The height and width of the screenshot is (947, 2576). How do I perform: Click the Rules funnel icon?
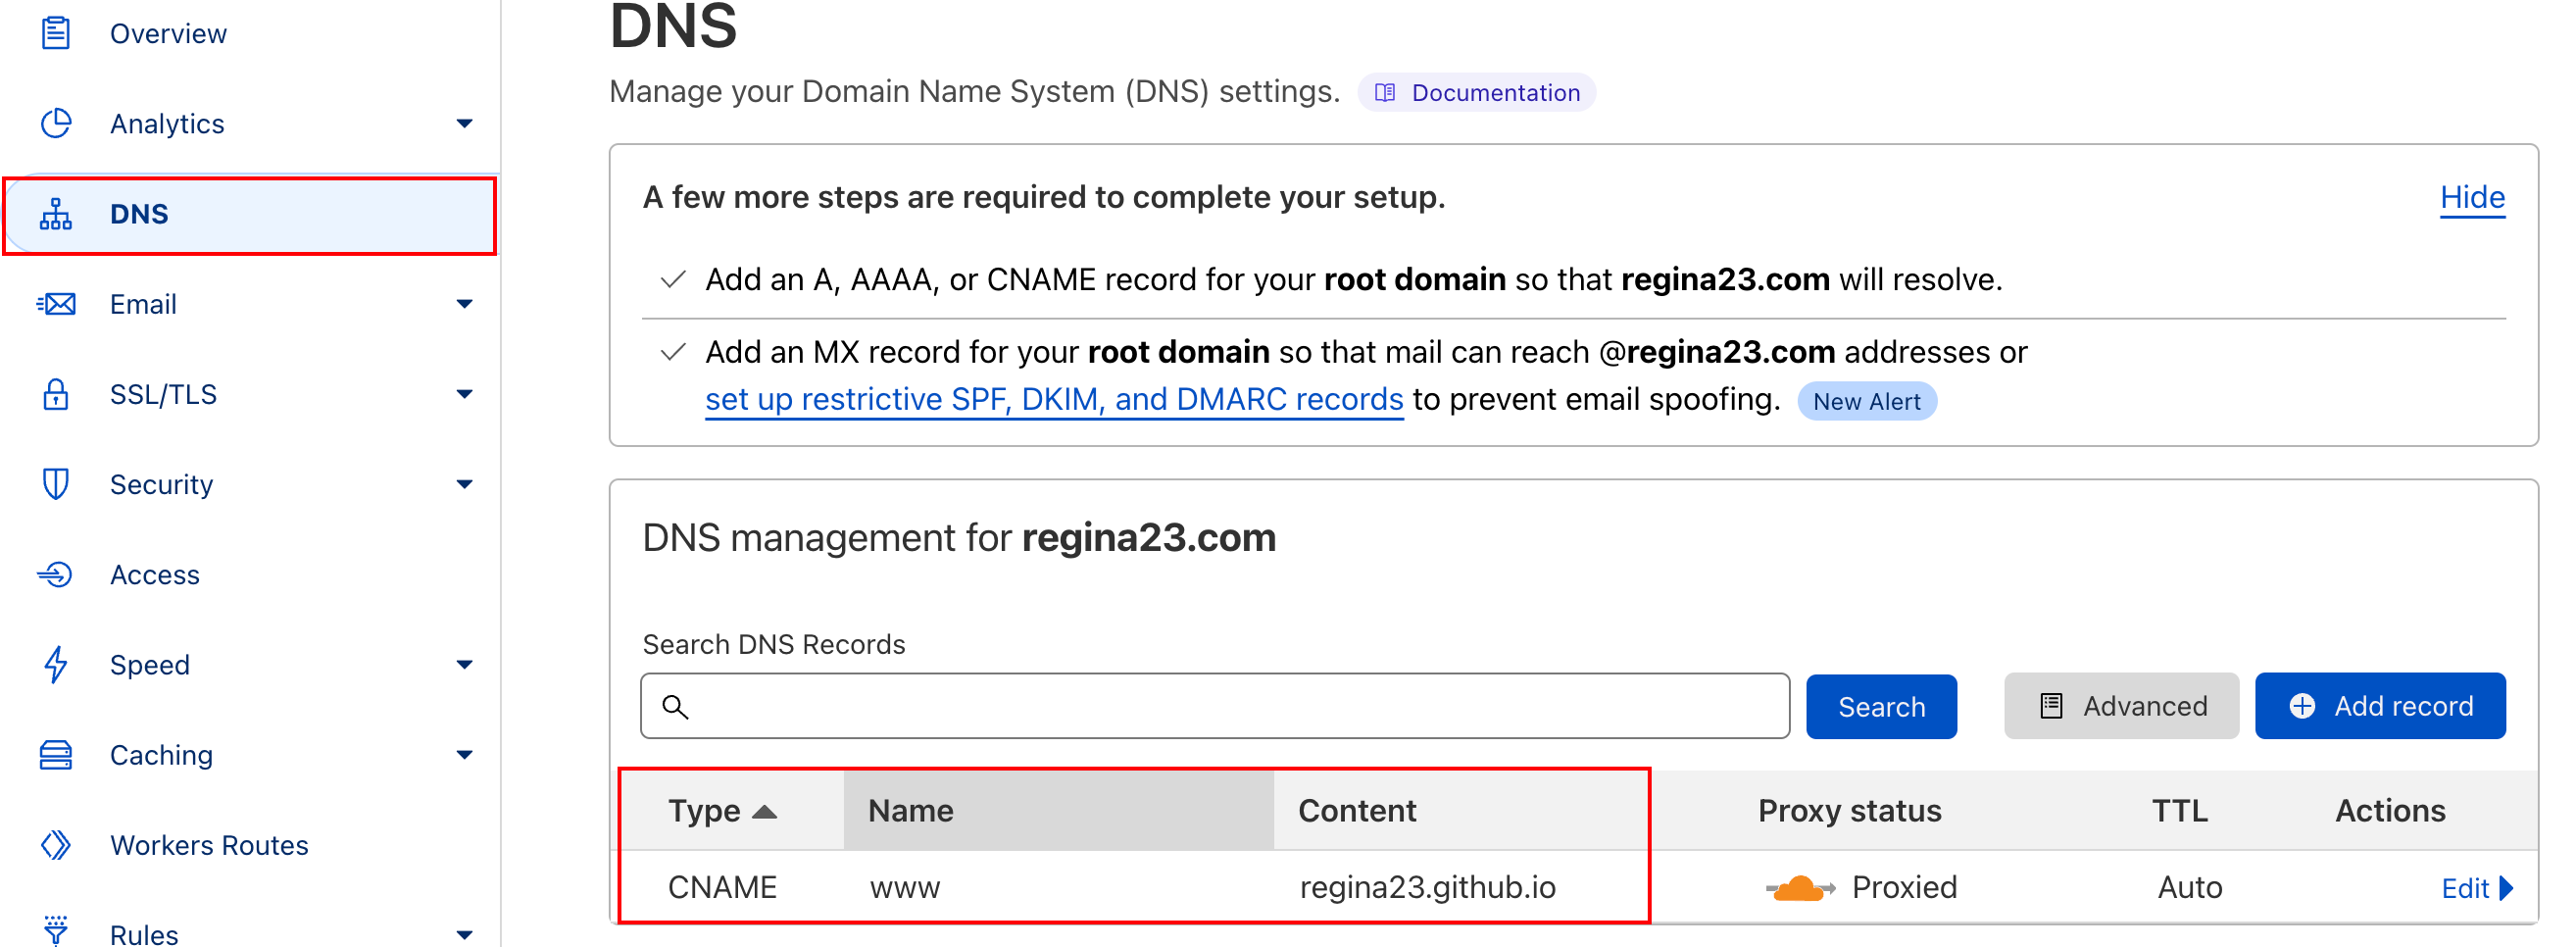[x=56, y=930]
